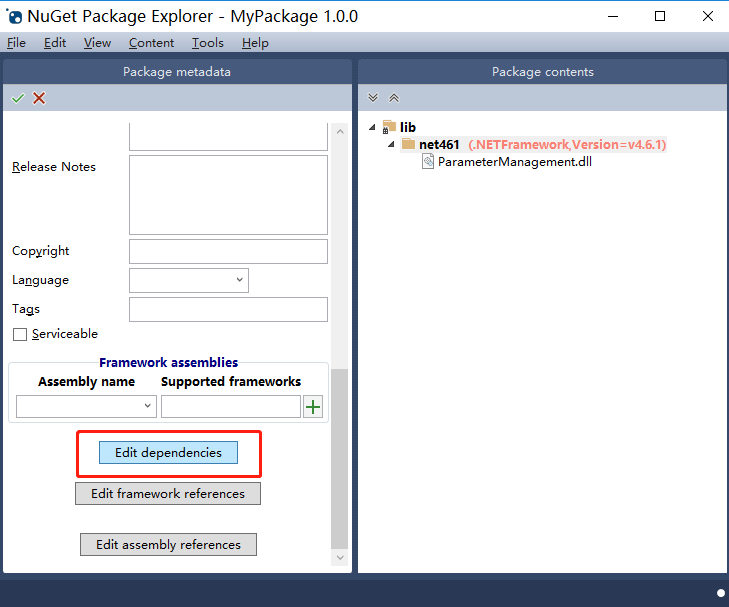
Task: Click the metadata vertical scrollbar thumb
Action: (340, 459)
